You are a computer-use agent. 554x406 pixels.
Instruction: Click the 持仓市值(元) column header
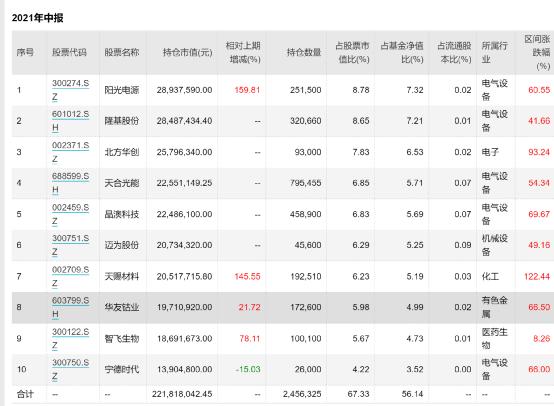(187, 53)
